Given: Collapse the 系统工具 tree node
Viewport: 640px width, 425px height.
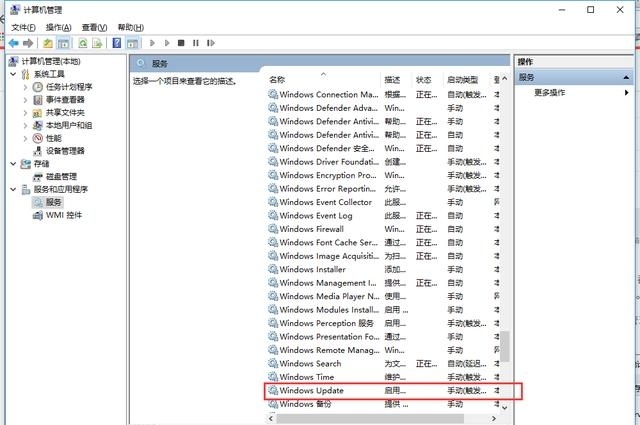Looking at the screenshot, I should 13,74.
